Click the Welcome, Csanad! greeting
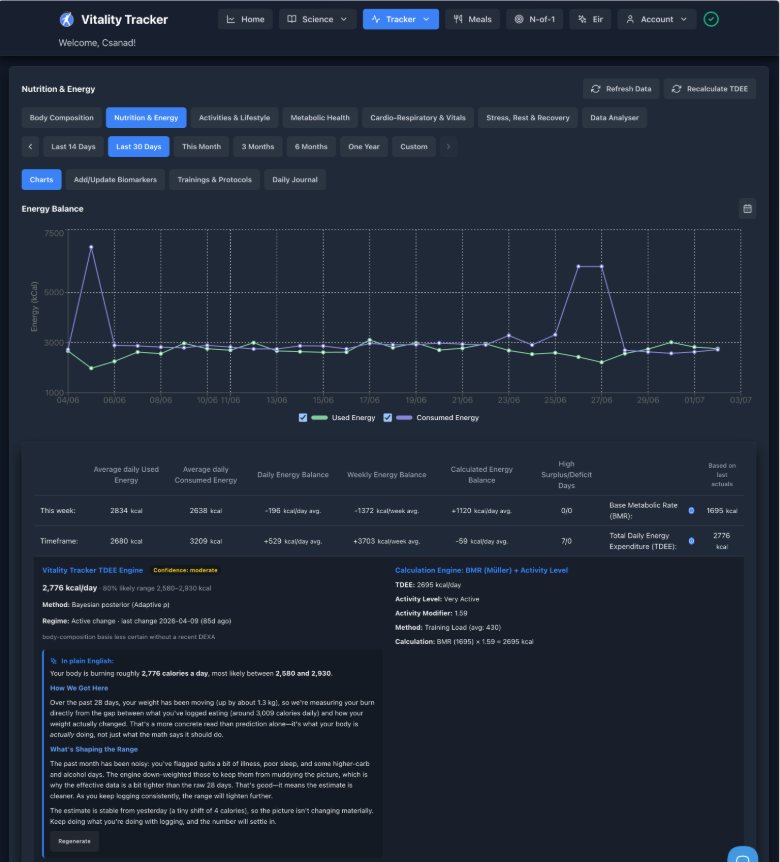 [97, 43]
